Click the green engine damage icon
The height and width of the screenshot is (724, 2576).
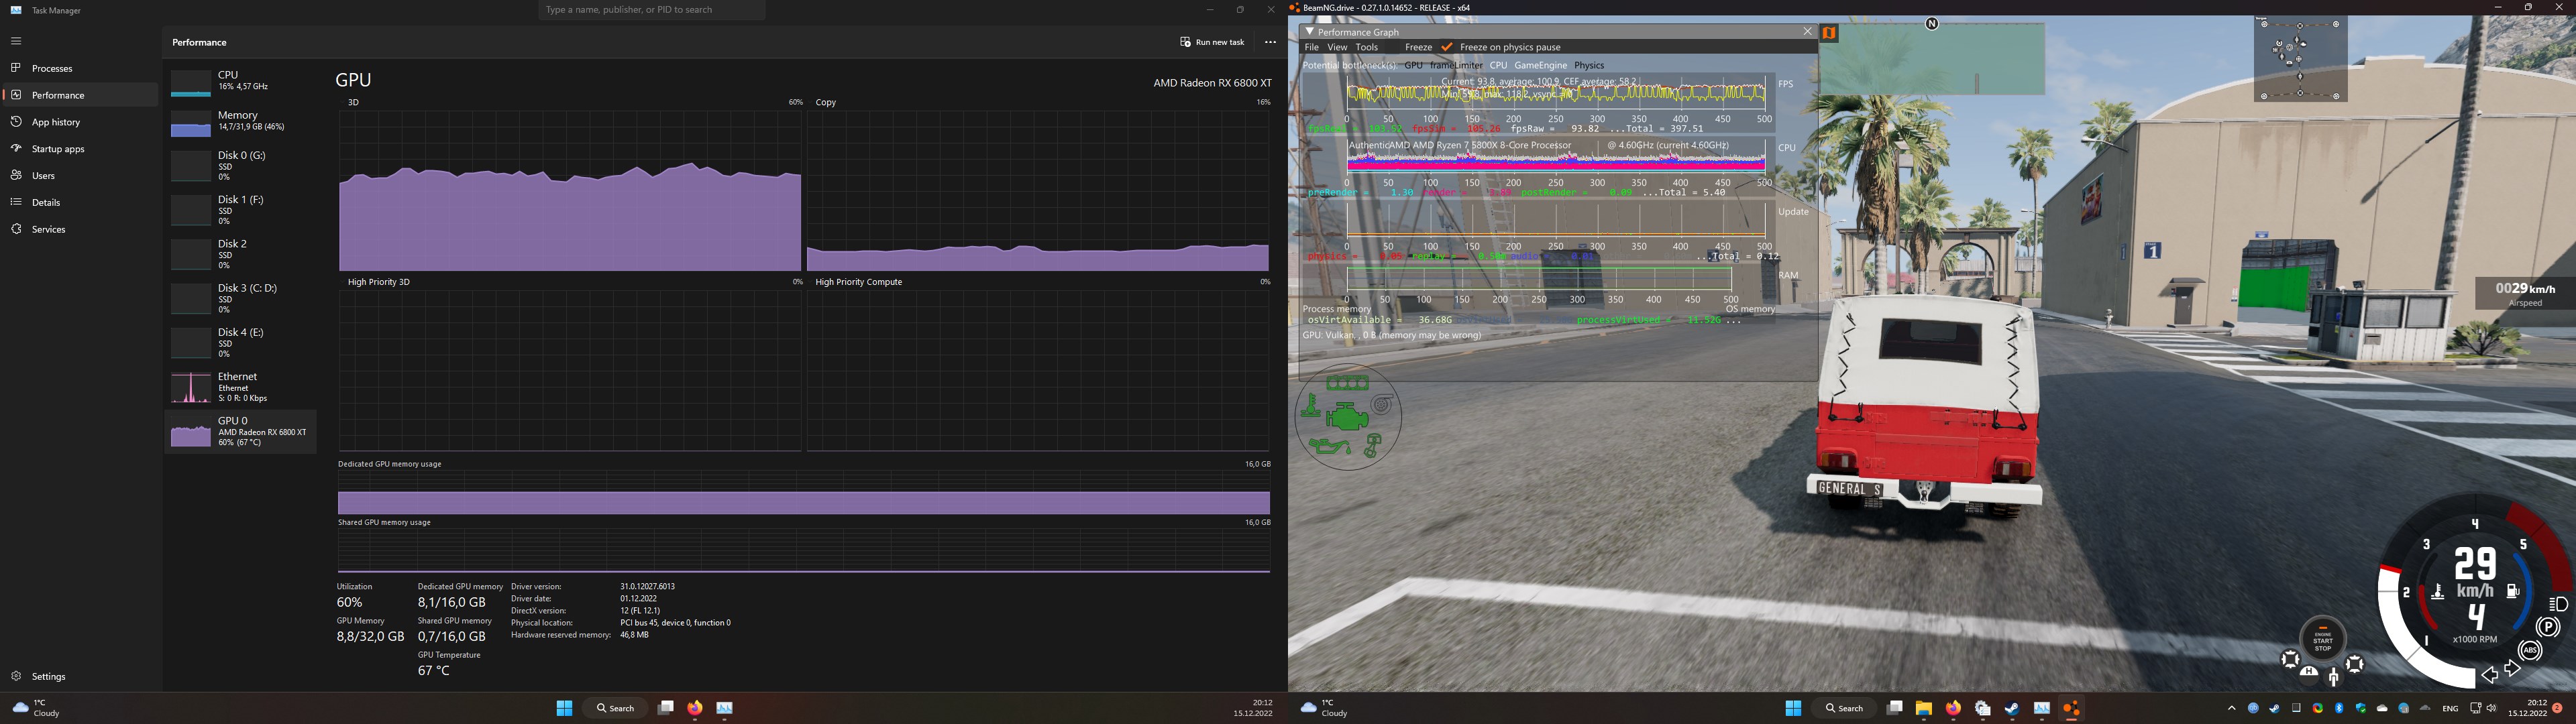coord(1346,416)
